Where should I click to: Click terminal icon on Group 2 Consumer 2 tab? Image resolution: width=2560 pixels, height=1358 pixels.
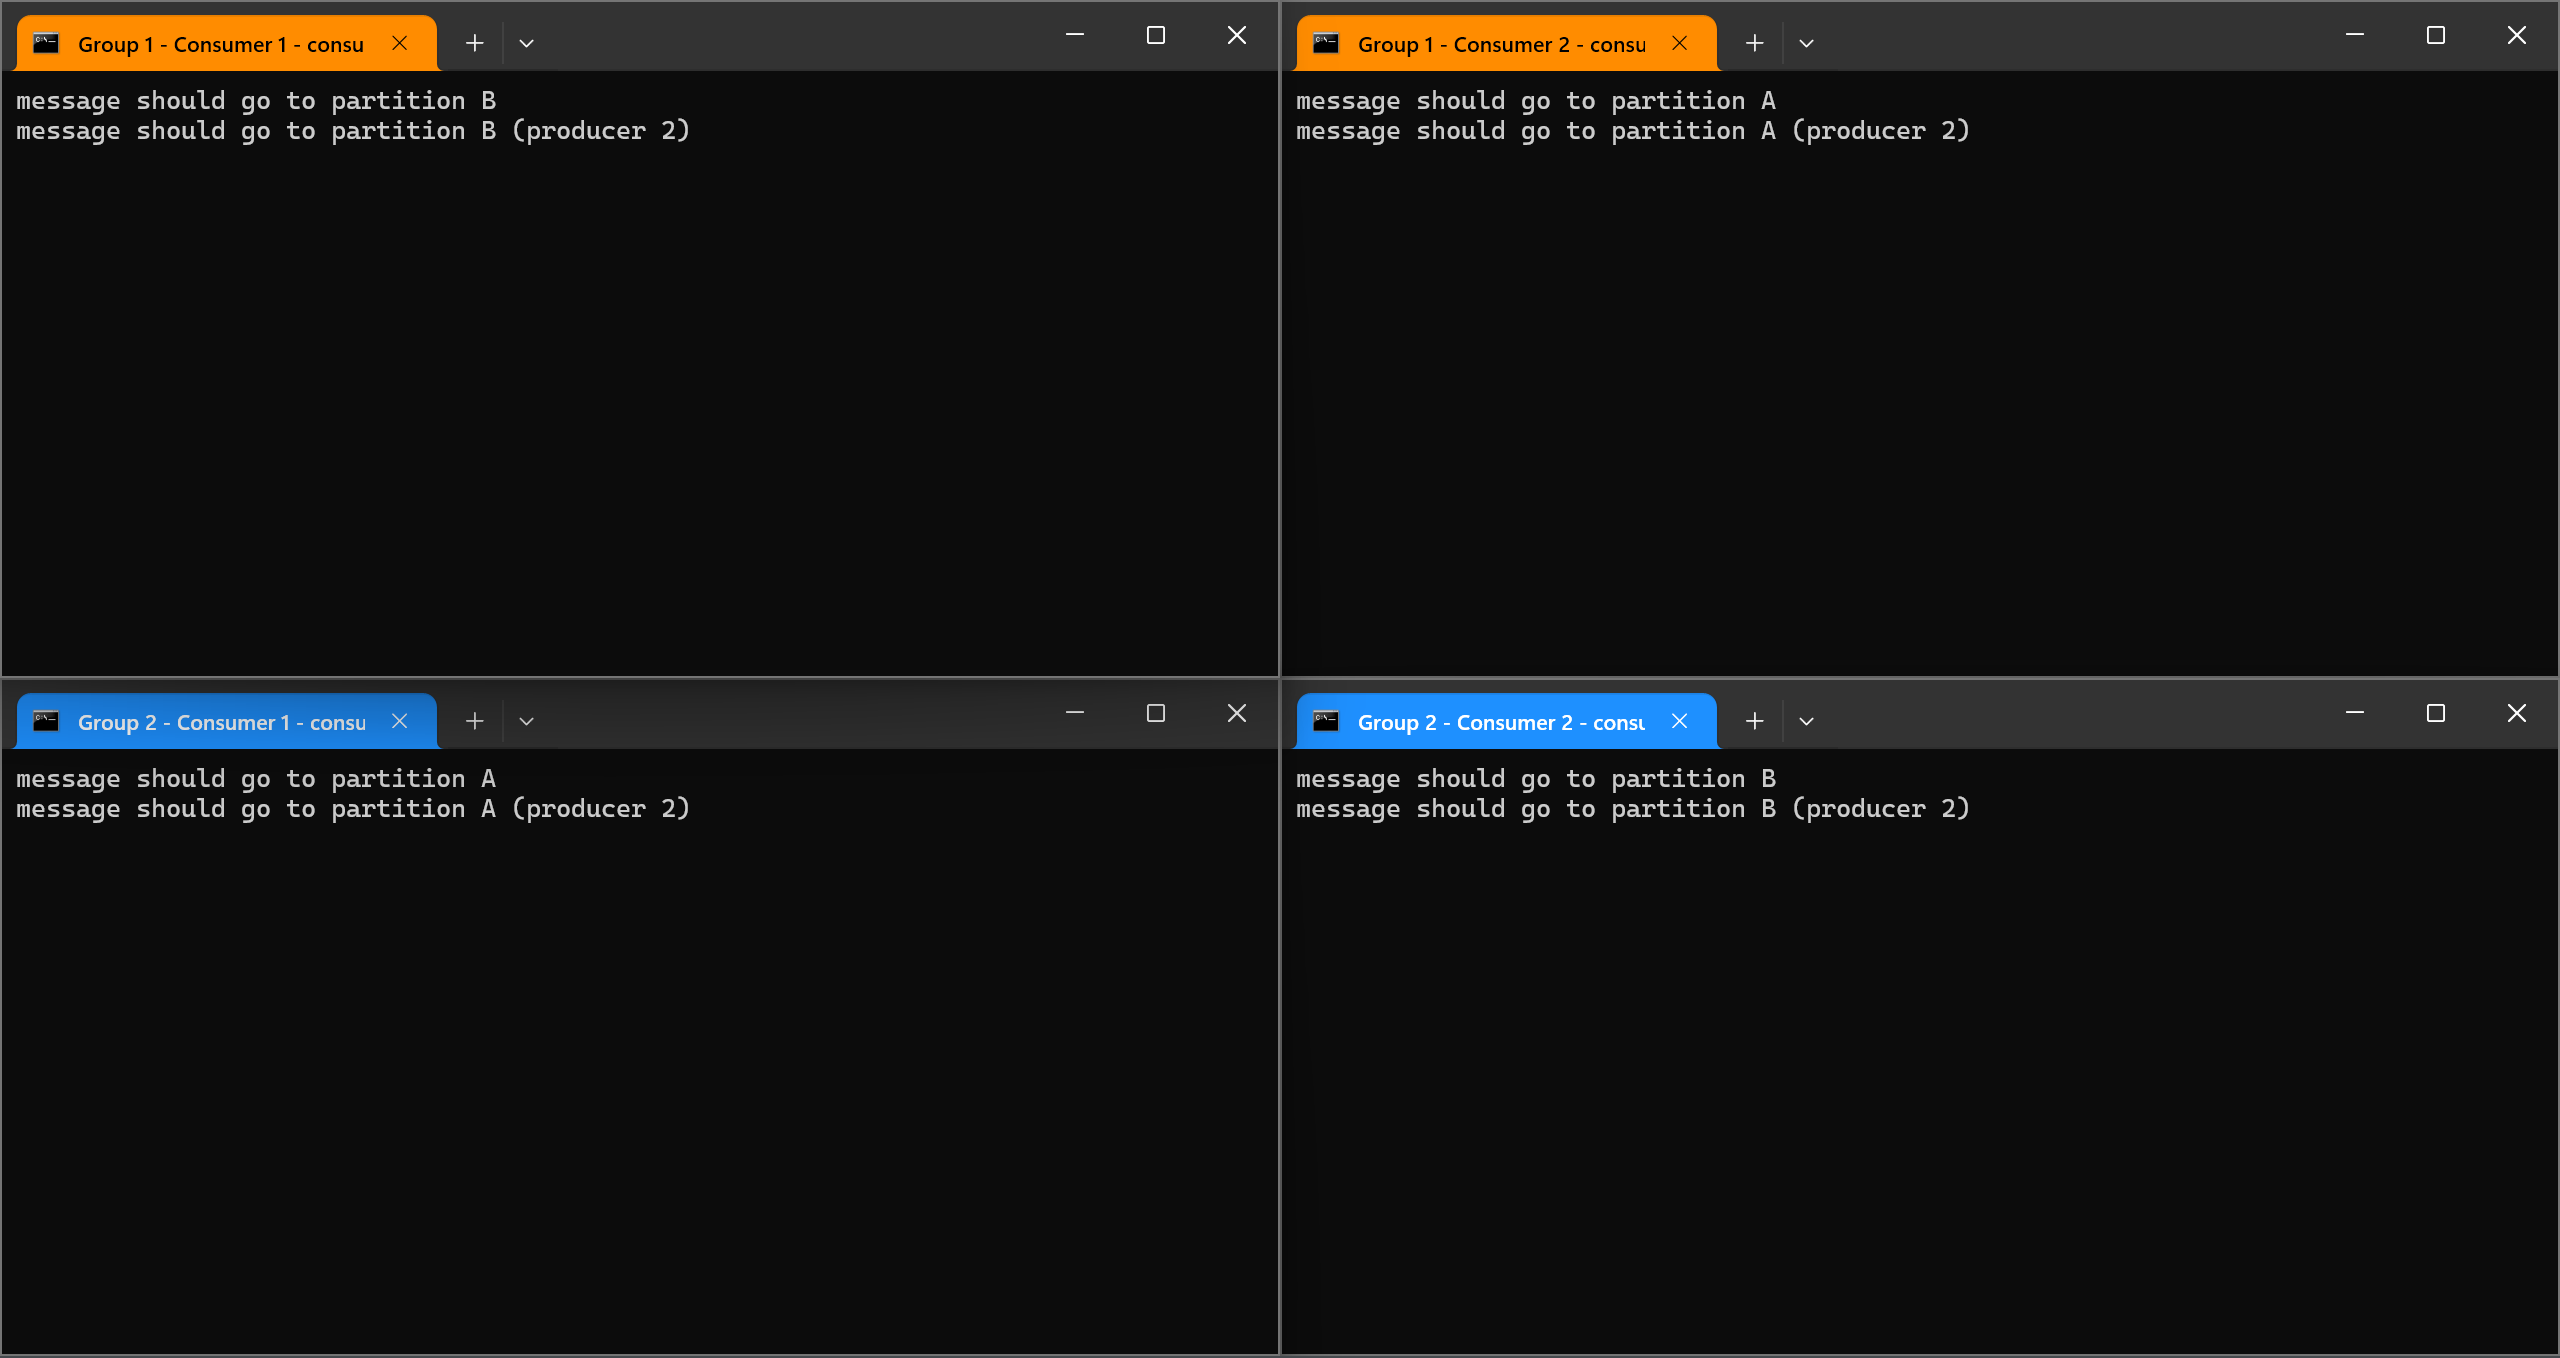click(1326, 721)
